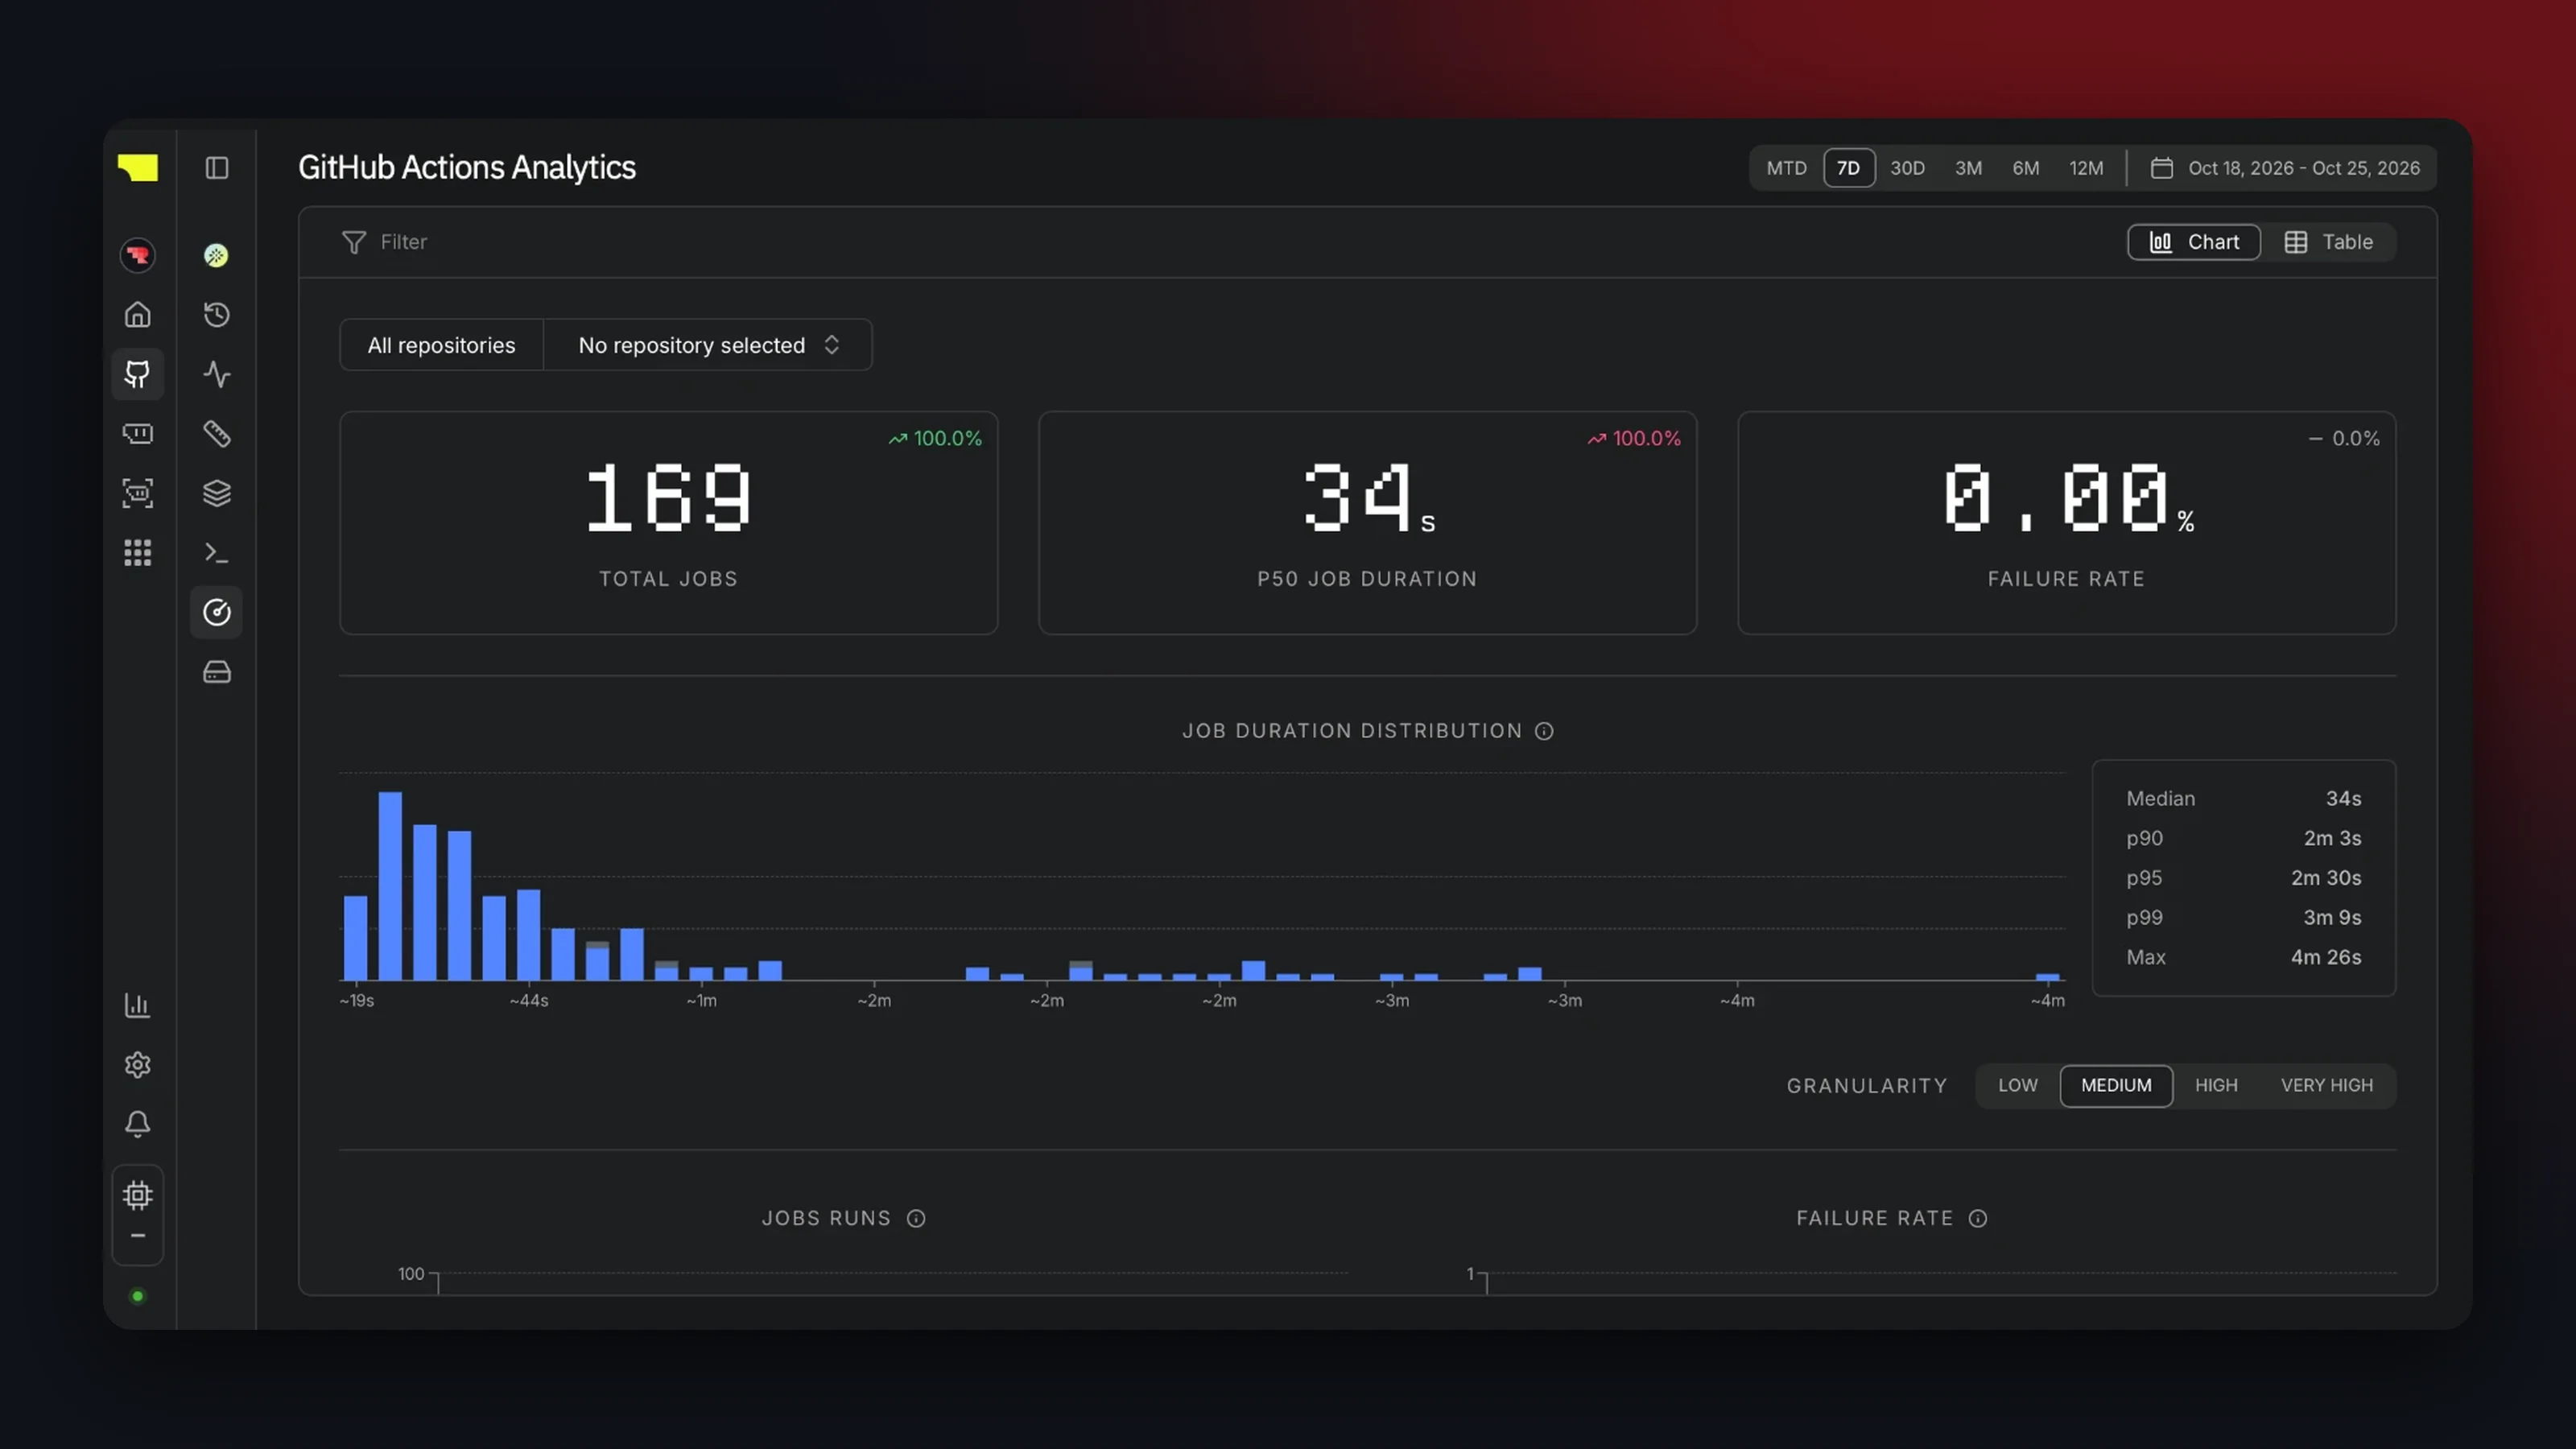Viewport: 2576px width, 1449px height.
Task: Select the 30D time range
Action: pos(1907,168)
